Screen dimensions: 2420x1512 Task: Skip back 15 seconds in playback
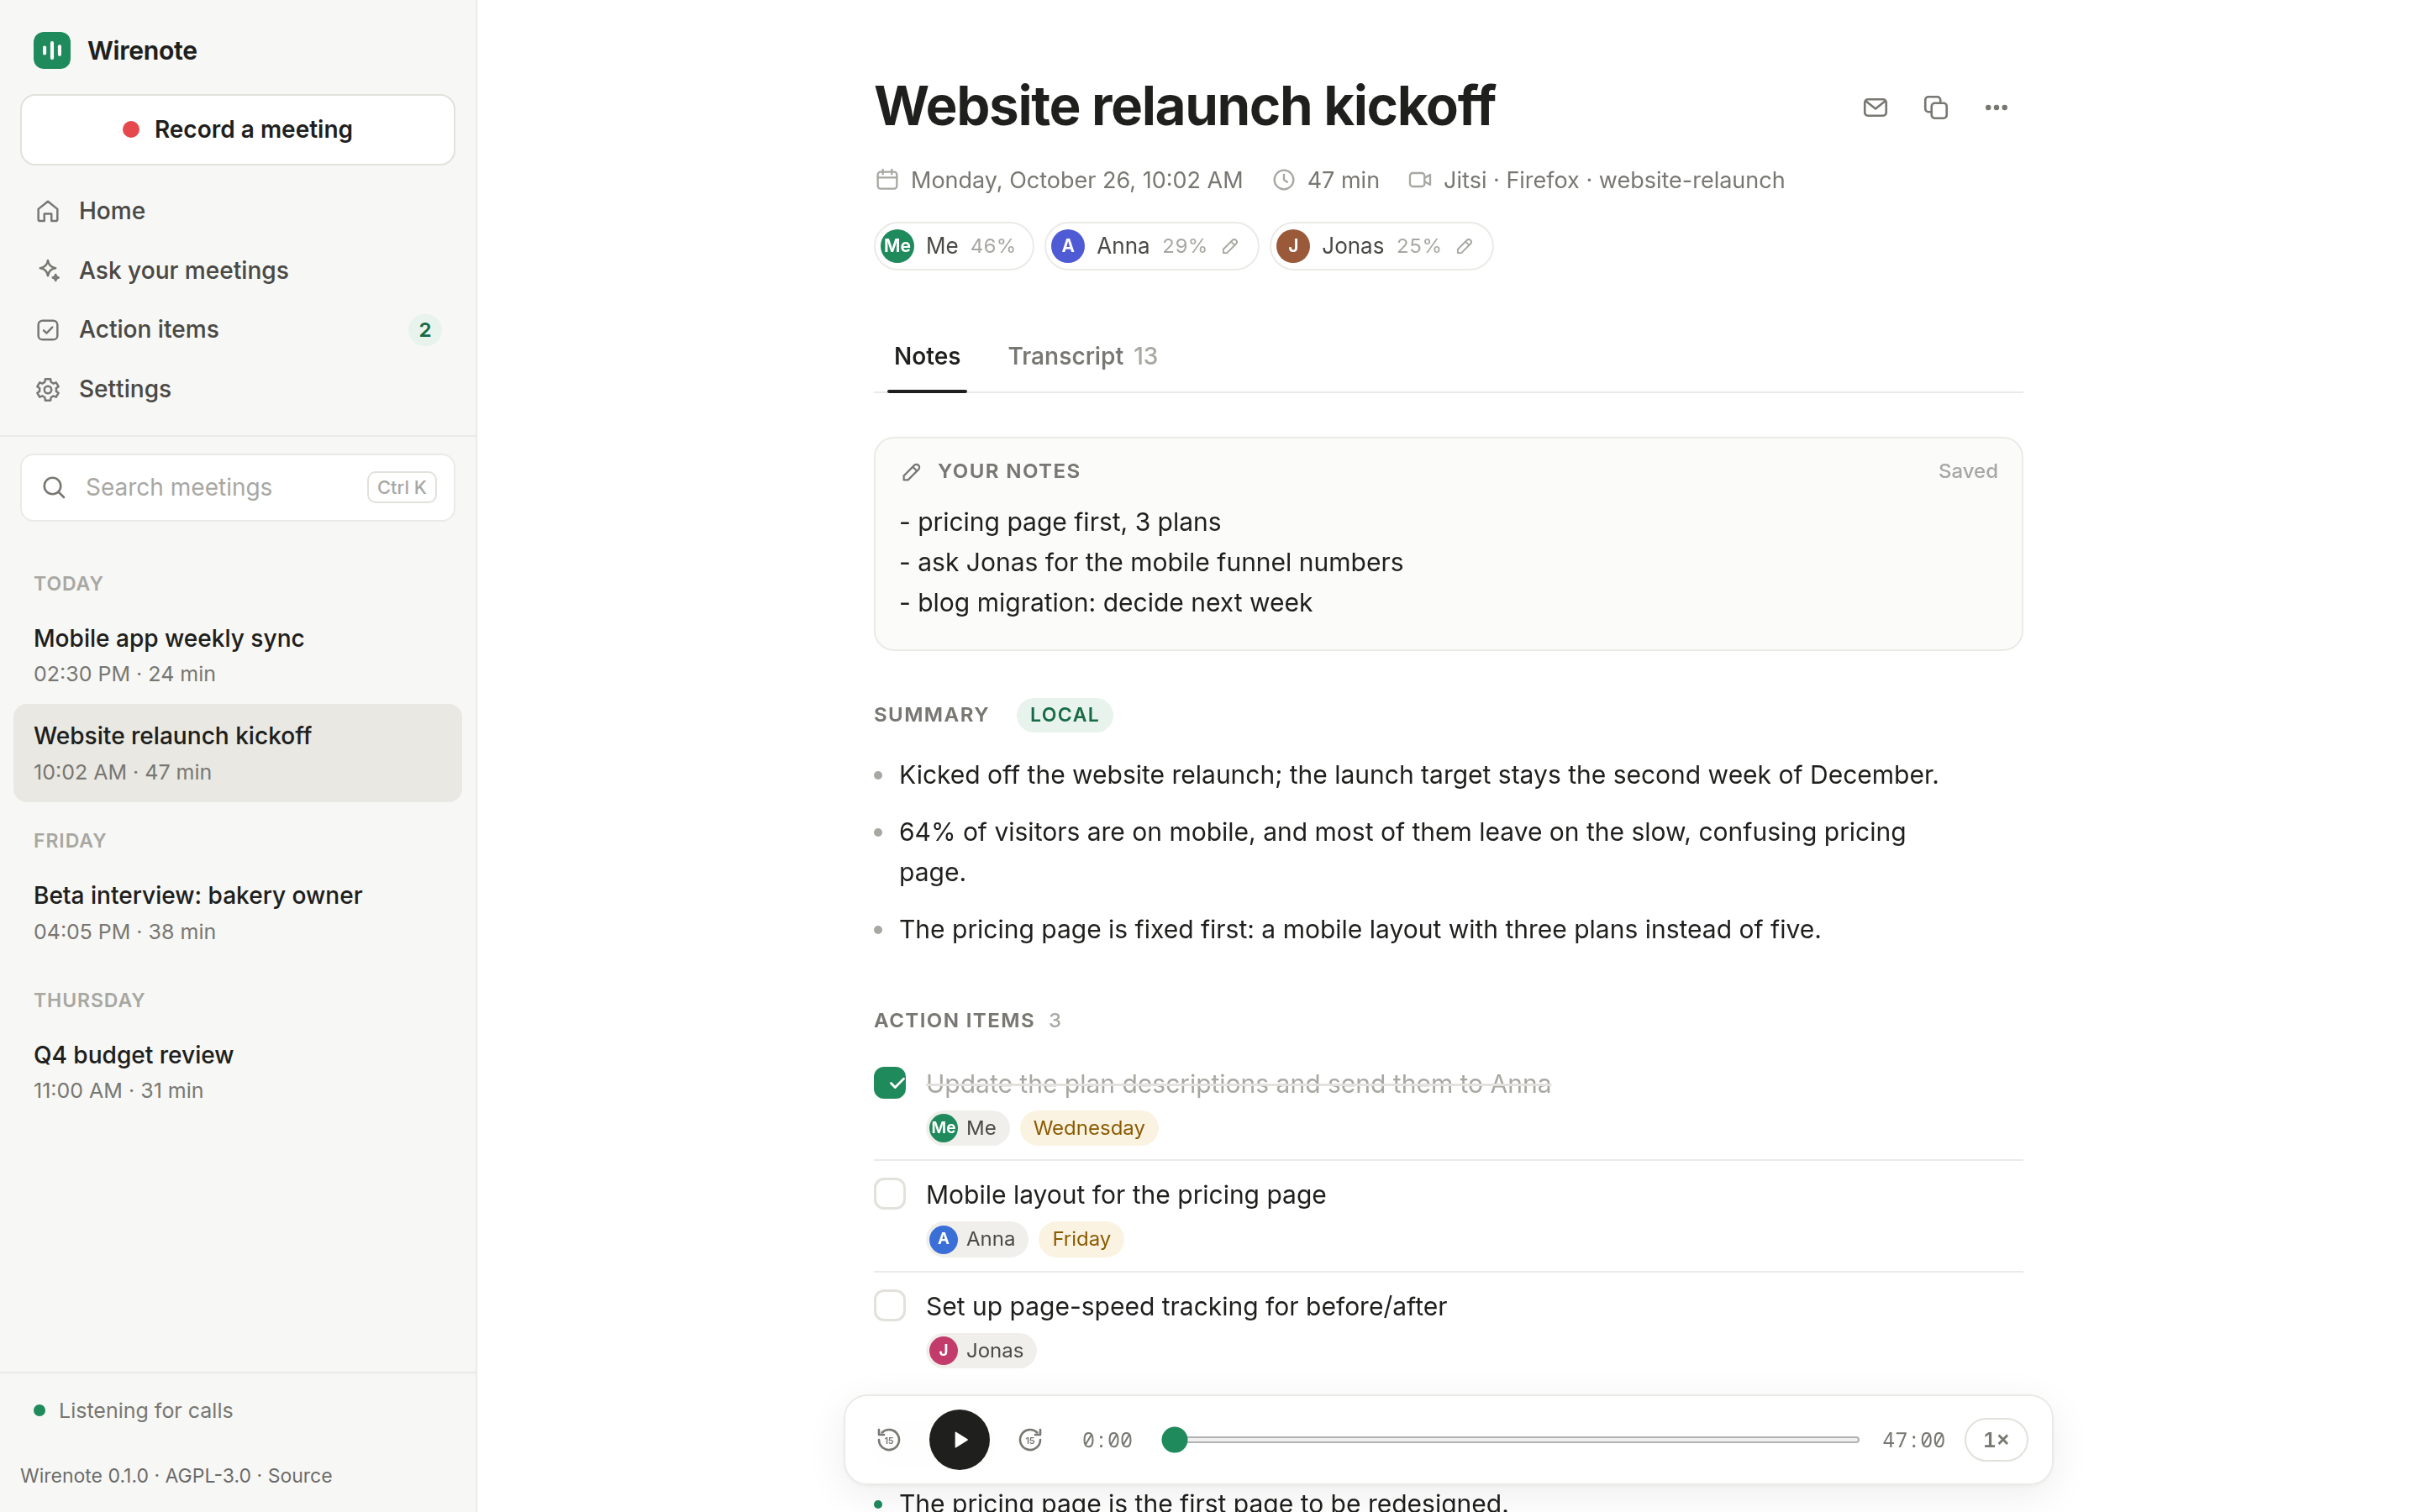click(889, 1439)
